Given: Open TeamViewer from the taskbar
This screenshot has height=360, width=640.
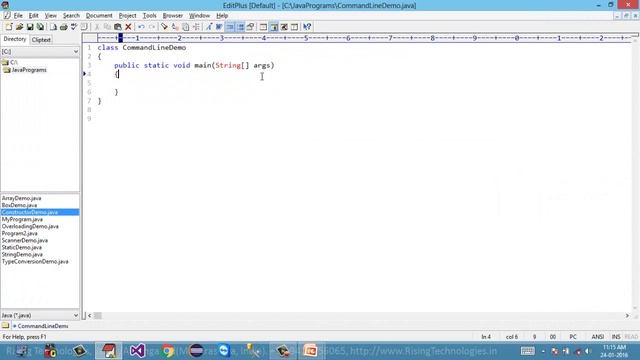Looking at the screenshot, I should [224, 351].
